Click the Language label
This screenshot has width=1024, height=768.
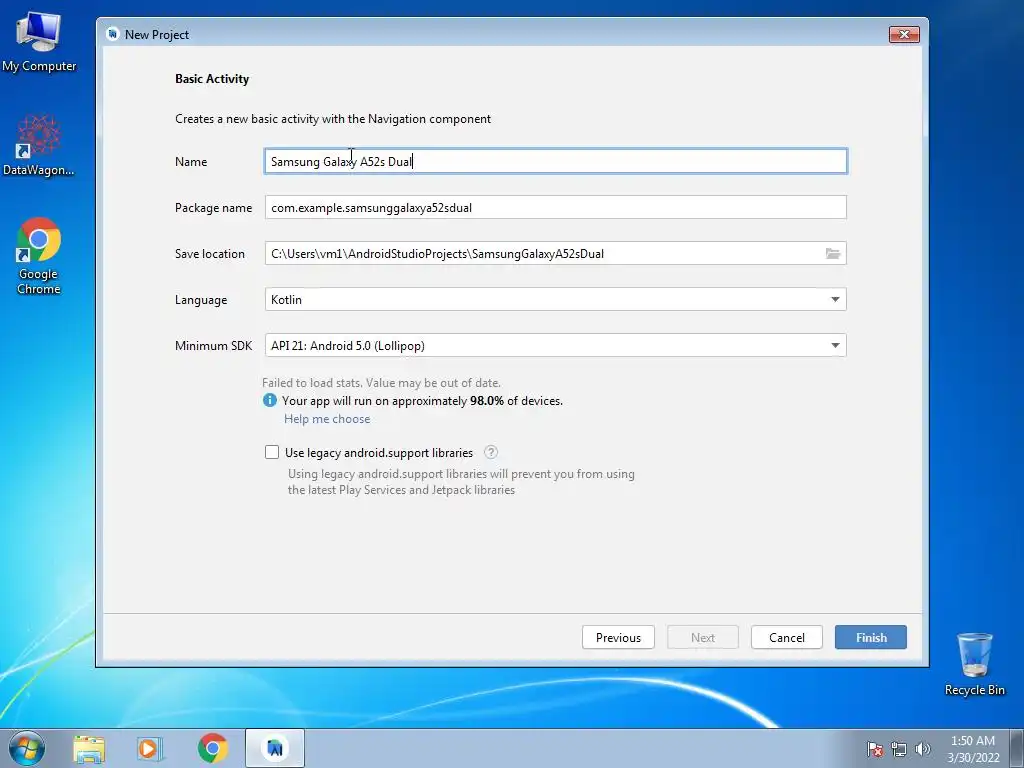click(200, 300)
